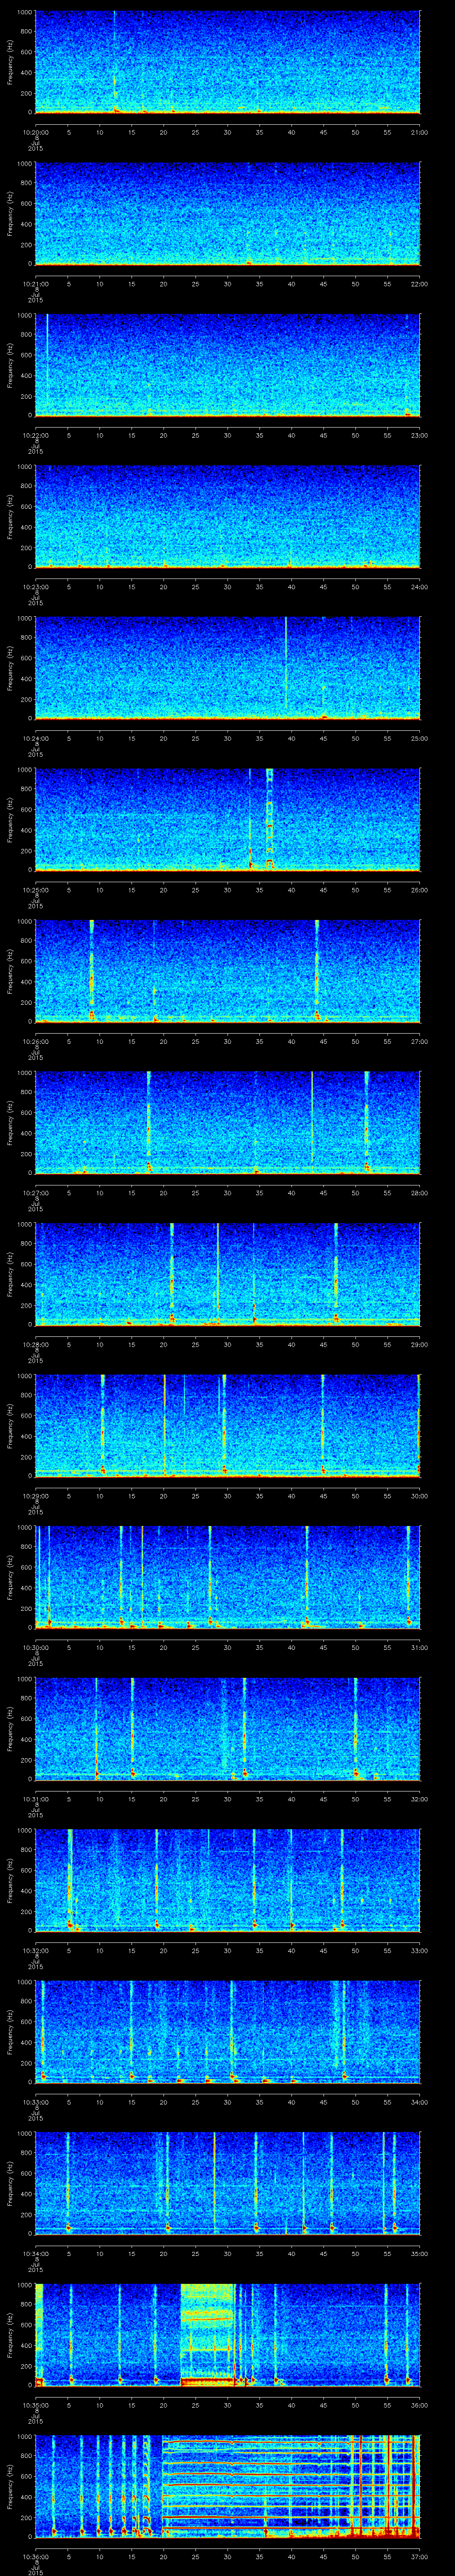Viewport: 455px width, 2576px height.
Task: Select the spectrogram panel starting at 10:27:00
Action: (x=227, y=1122)
